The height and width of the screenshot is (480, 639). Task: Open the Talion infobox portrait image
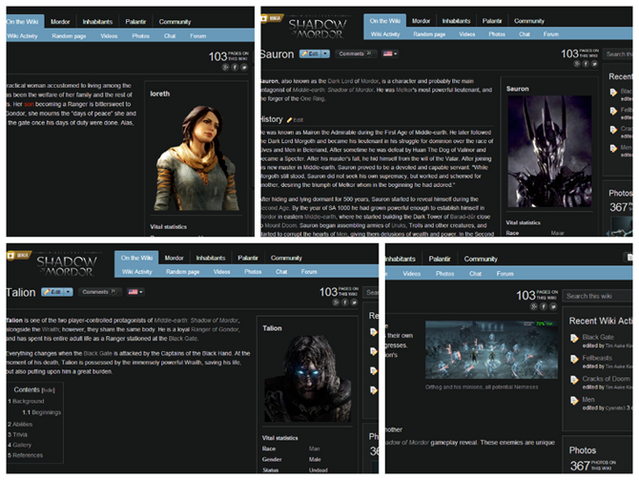coord(308,379)
